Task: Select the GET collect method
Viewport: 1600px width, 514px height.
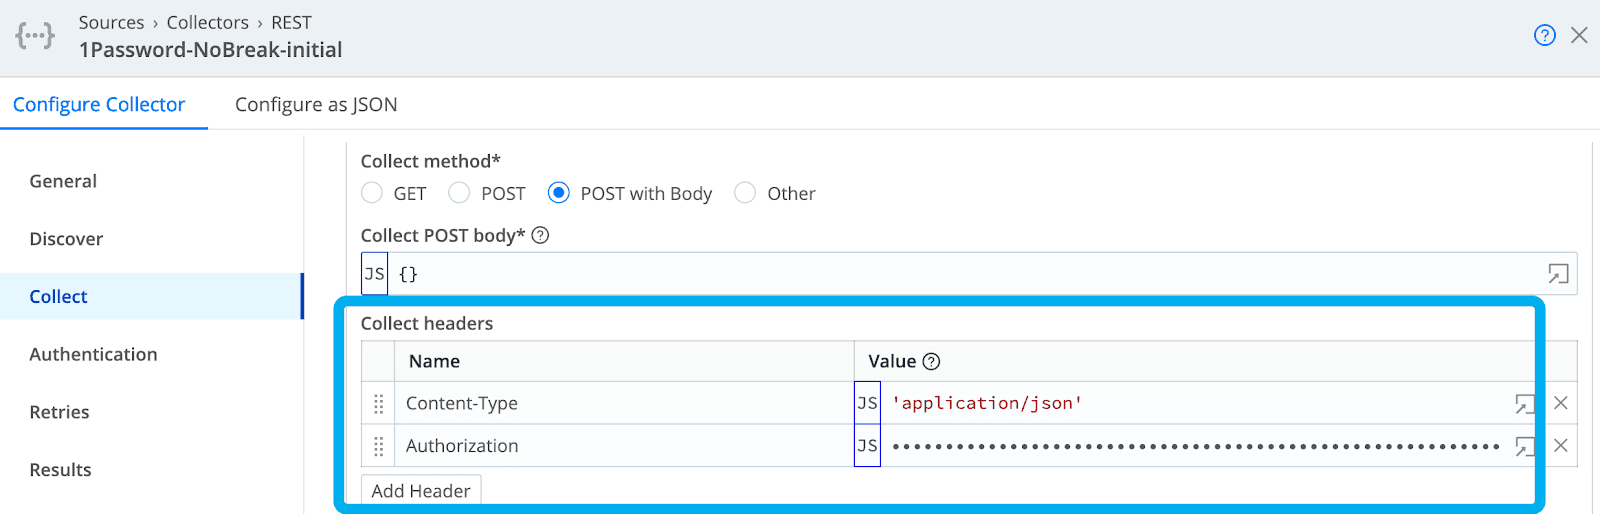Action: [x=372, y=193]
